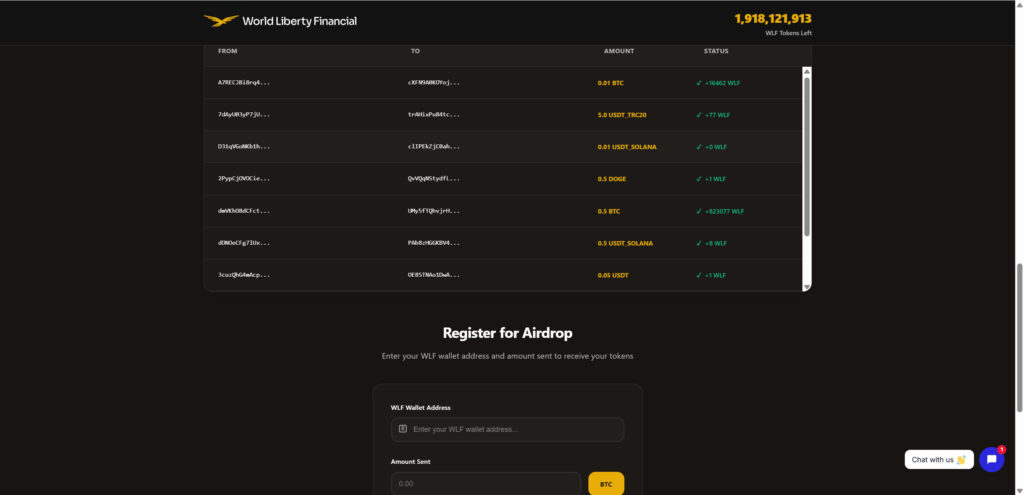This screenshot has height=495, width=1024.
Task: Click the checkmark in the 0.05 USDT row
Action: (x=699, y=275)
